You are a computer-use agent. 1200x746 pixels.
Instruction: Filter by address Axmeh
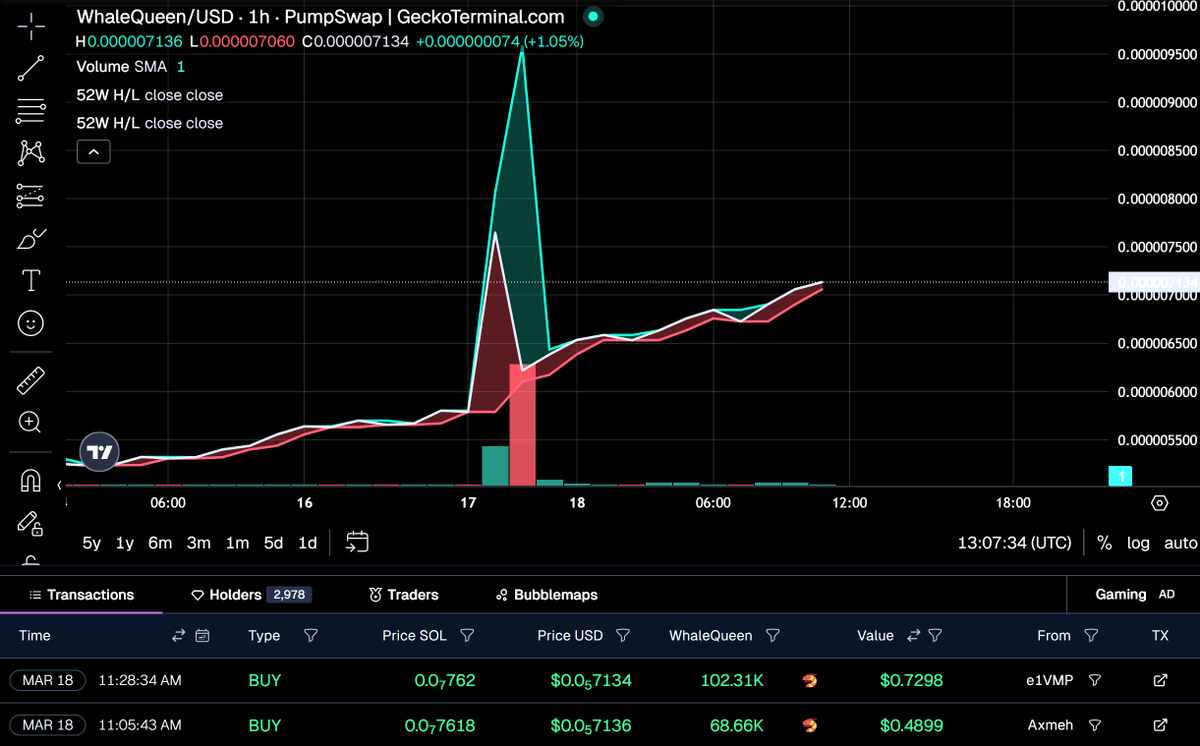click(x=1094, y=725)
